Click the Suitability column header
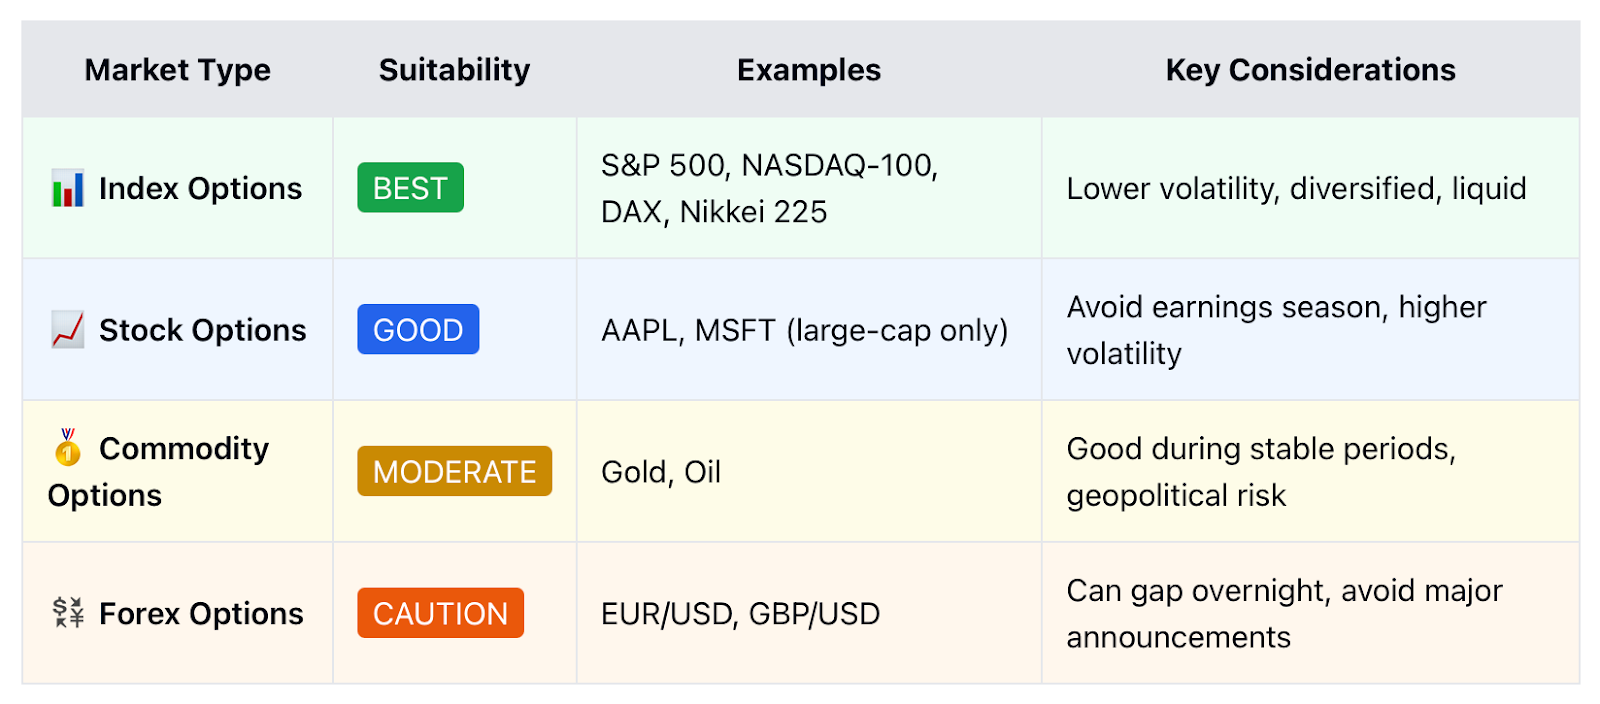1600x704 pixels. (x=454, y=70)
